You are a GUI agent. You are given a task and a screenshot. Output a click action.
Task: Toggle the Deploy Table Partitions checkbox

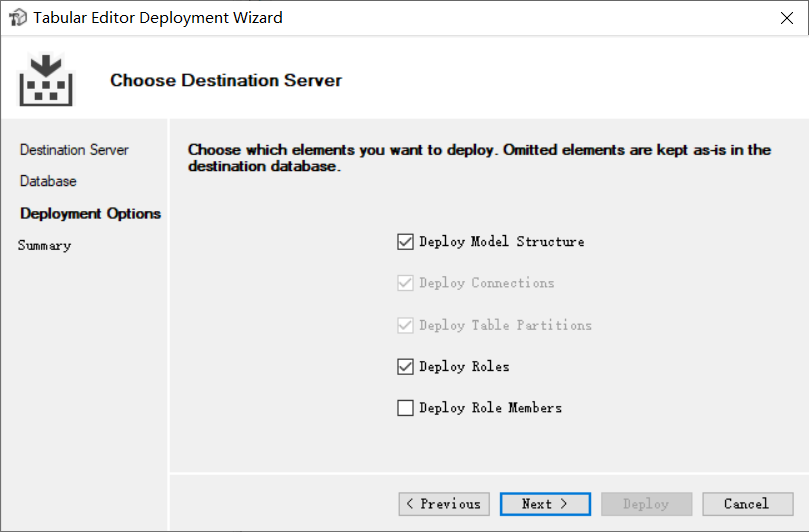405,325
